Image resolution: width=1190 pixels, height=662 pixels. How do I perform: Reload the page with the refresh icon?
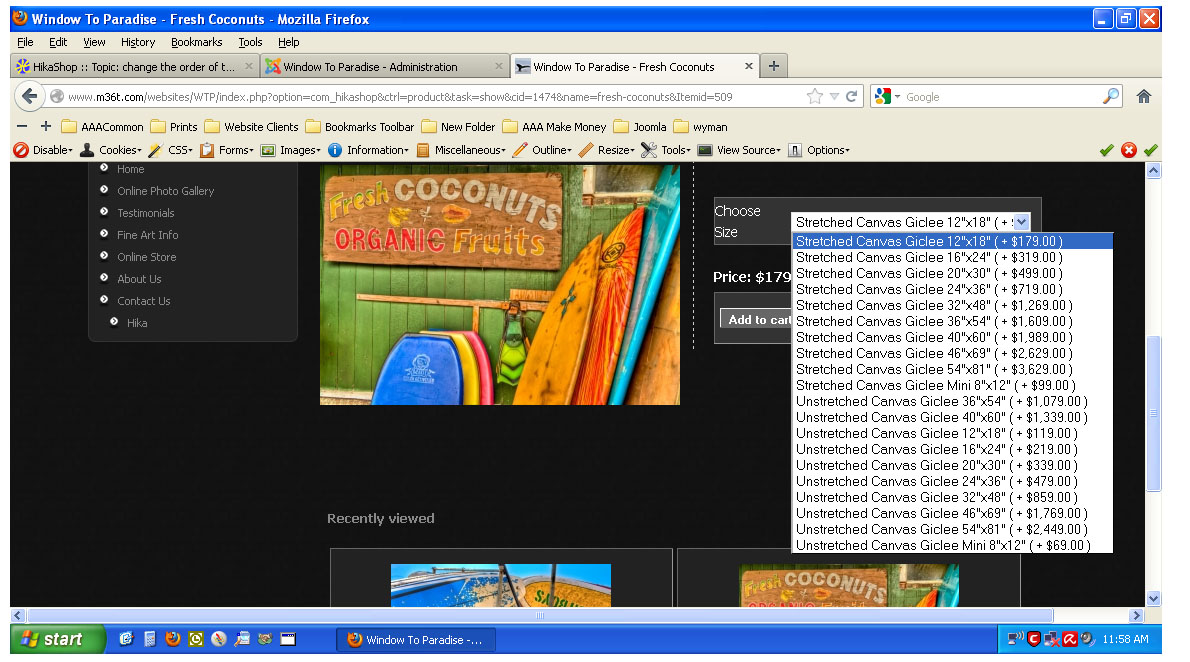852,97
